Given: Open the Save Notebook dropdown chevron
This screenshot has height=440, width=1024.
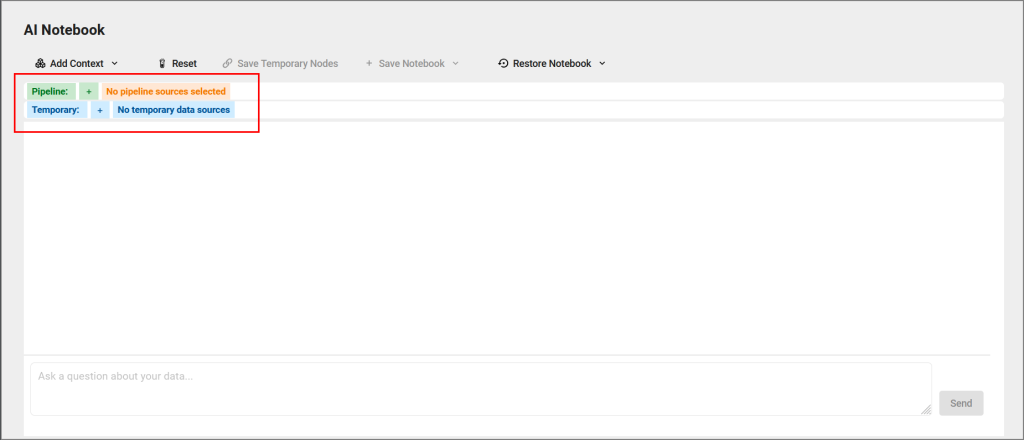Looking at the screenshot, I should click(455, 63).
